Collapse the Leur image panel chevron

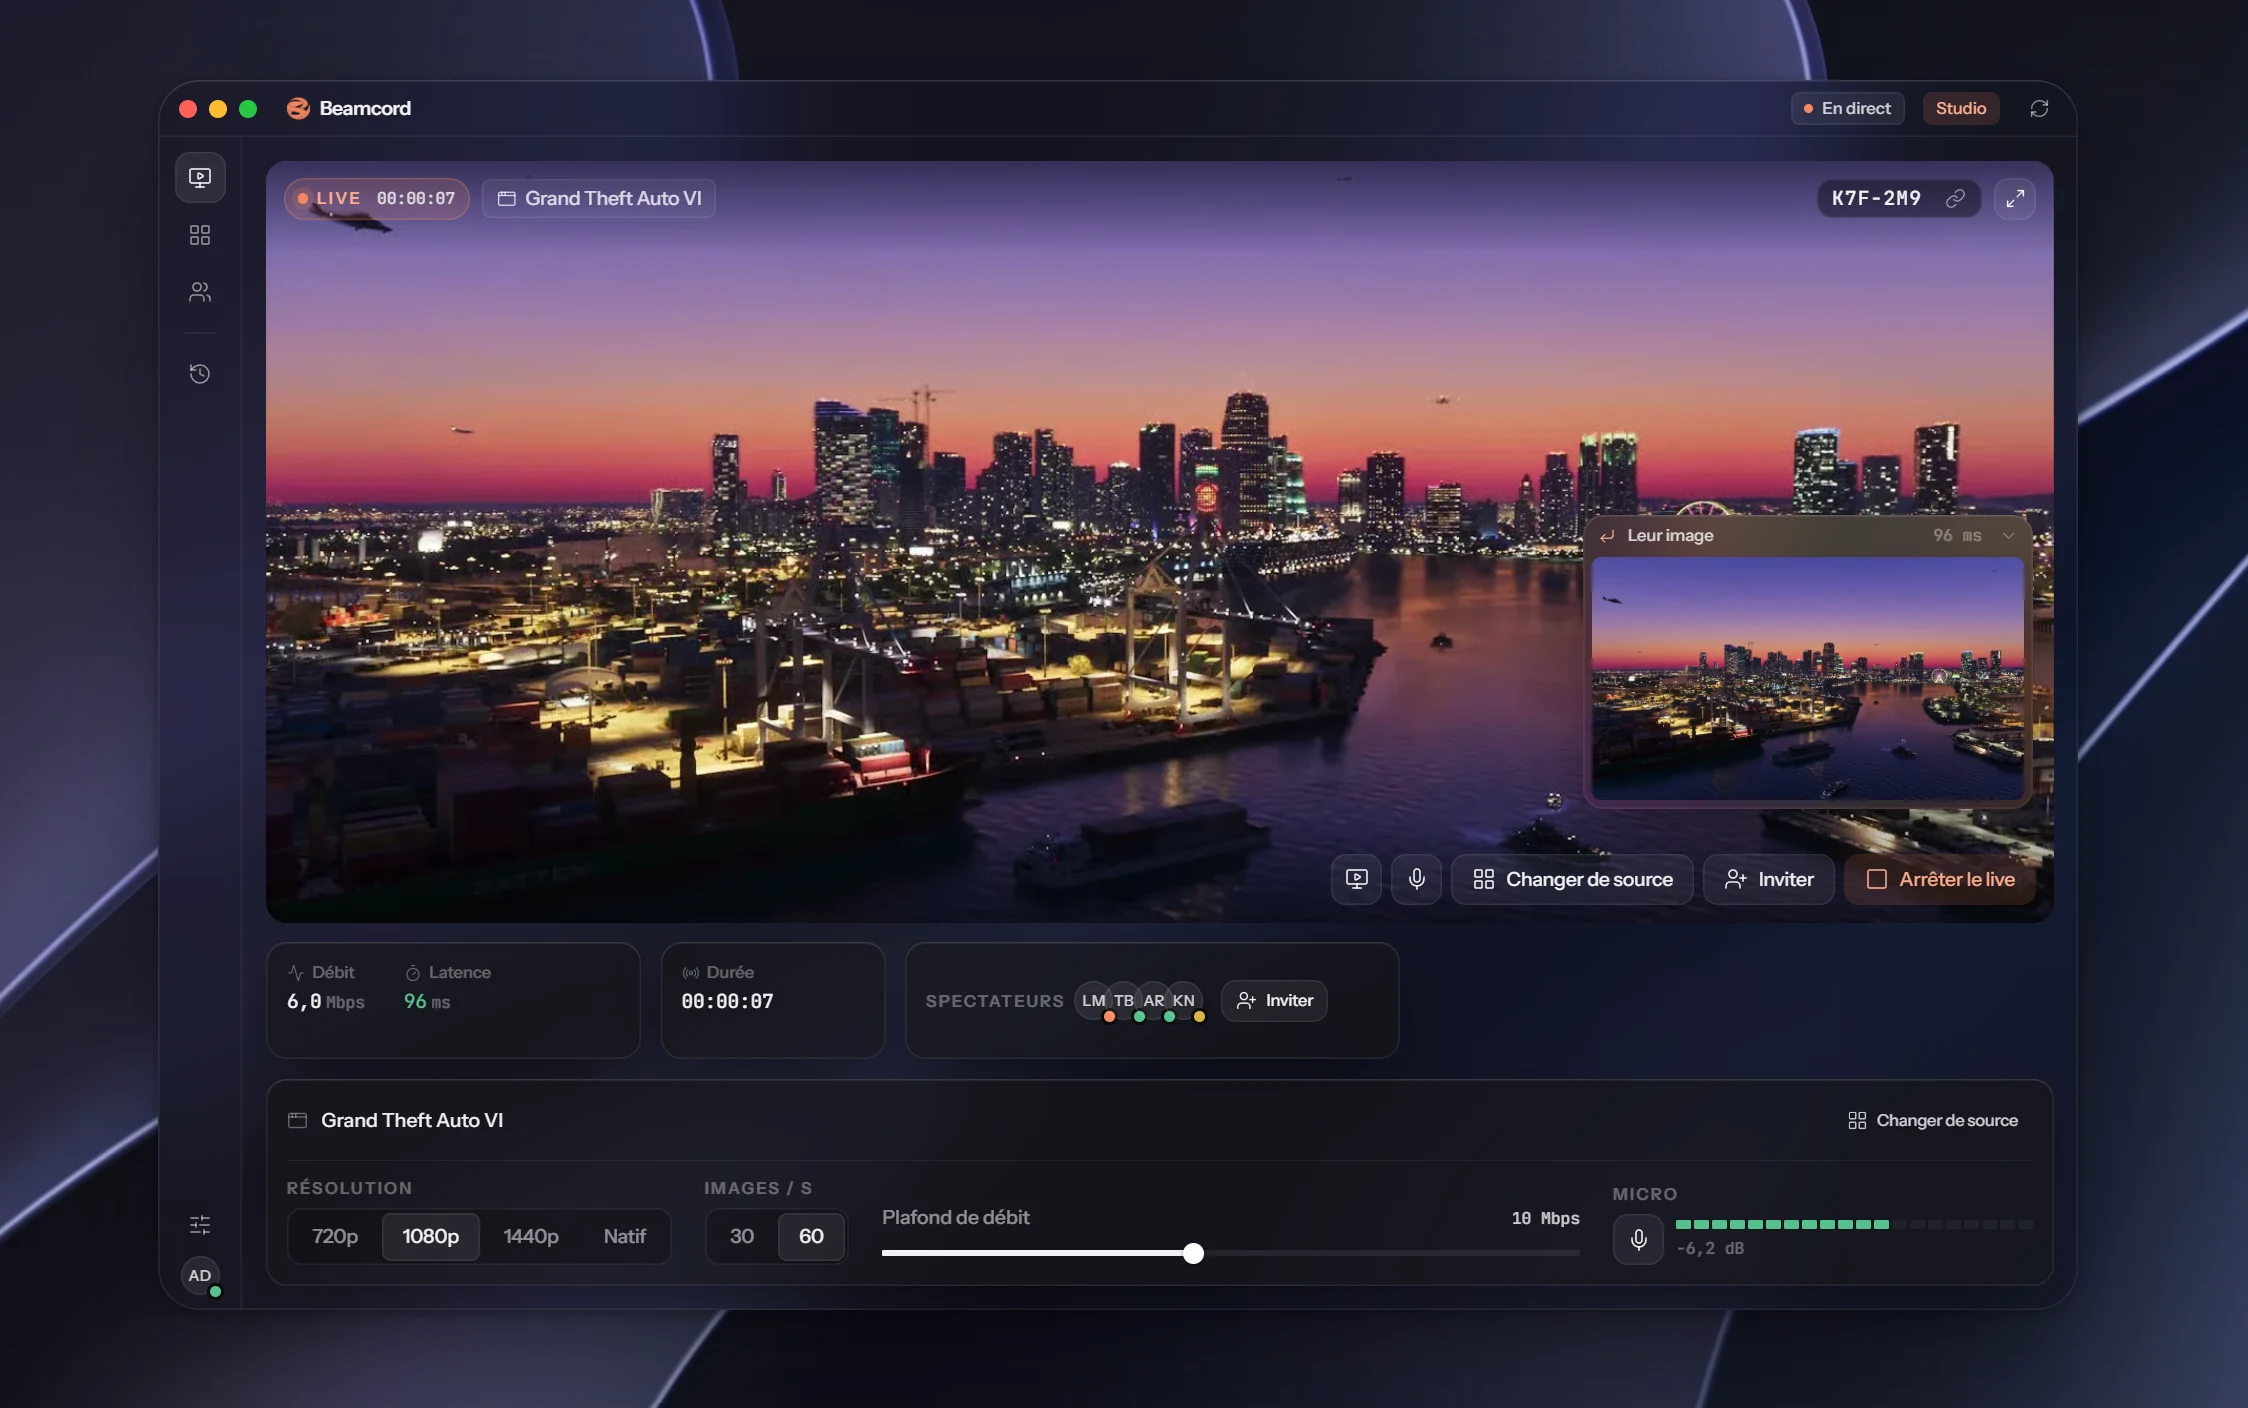point(2008,536)
